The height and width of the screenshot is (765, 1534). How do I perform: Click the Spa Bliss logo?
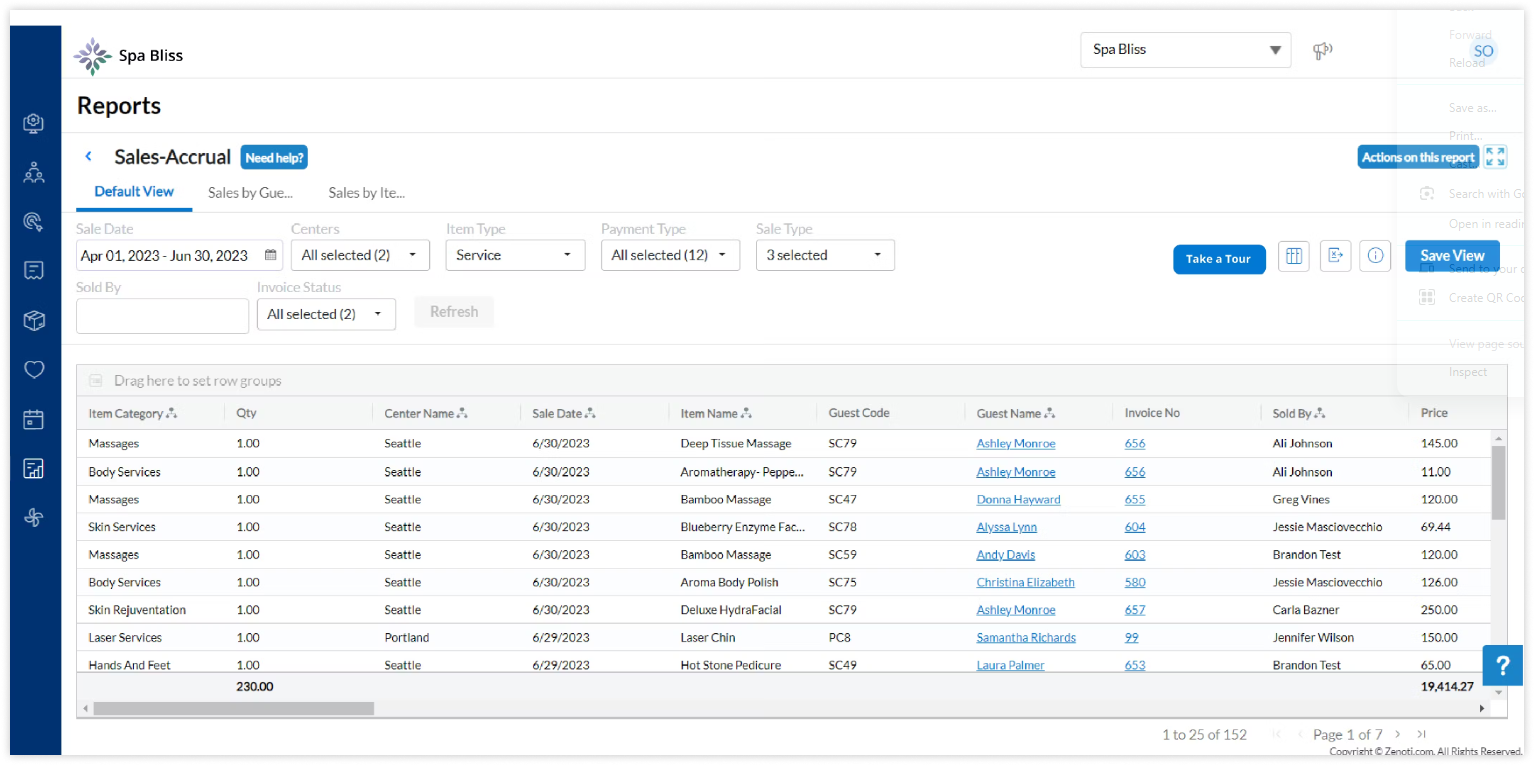click(128, 56)
